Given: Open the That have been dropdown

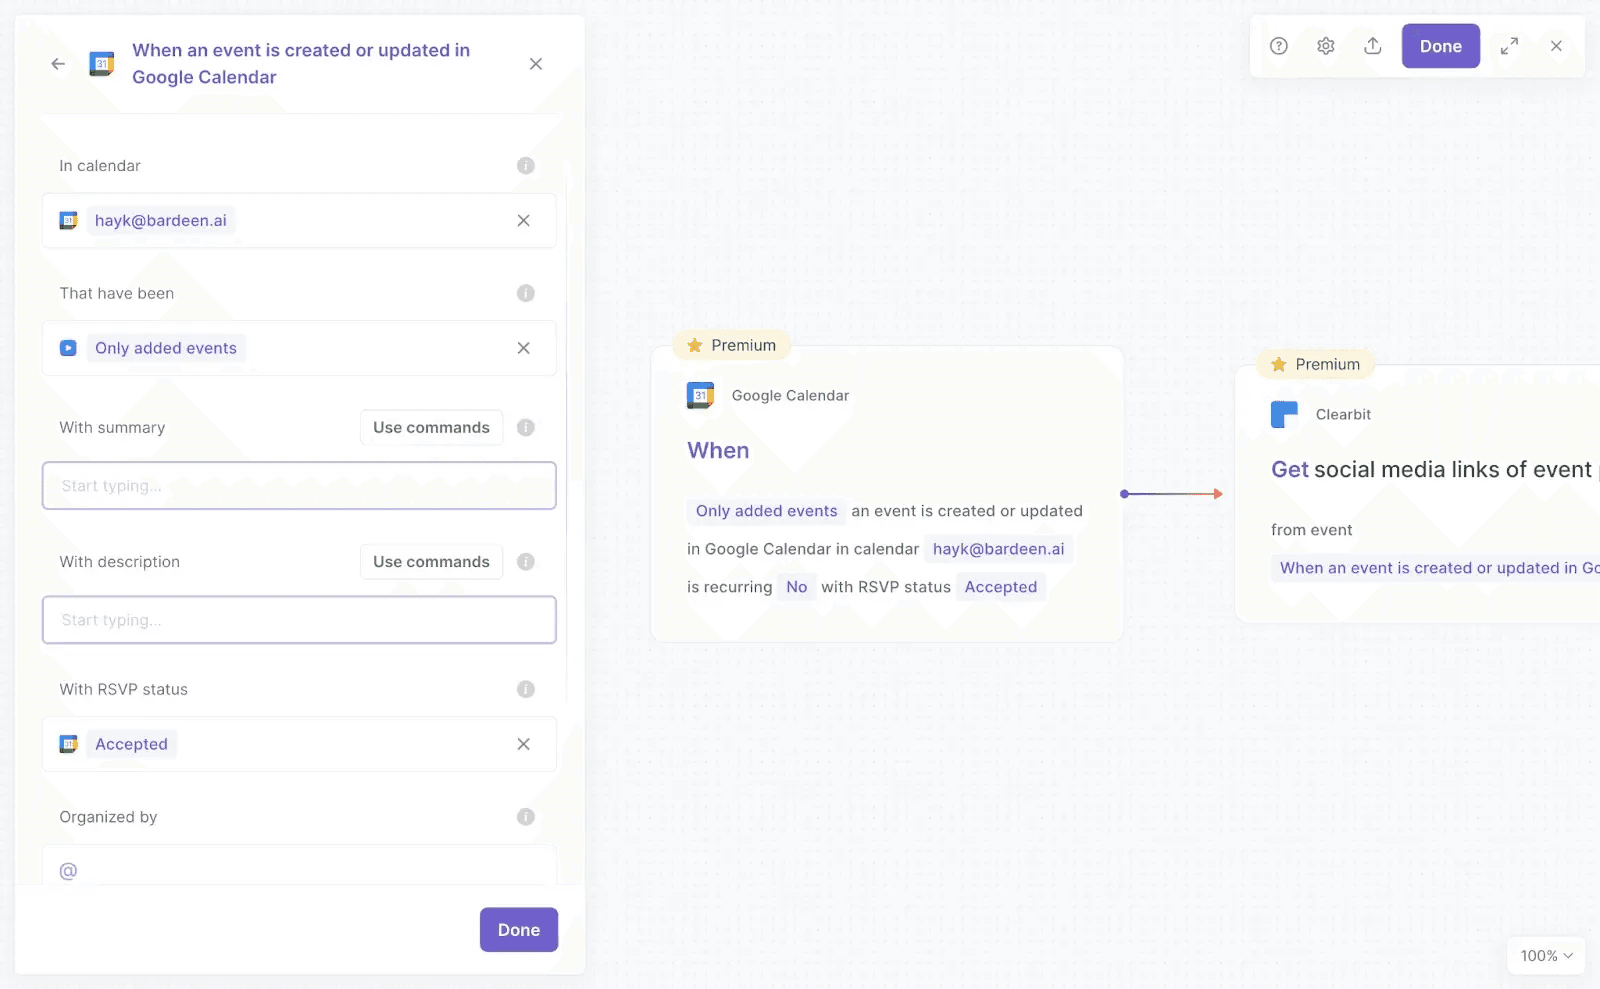Looking at the screenshot, I should [299, 348].
